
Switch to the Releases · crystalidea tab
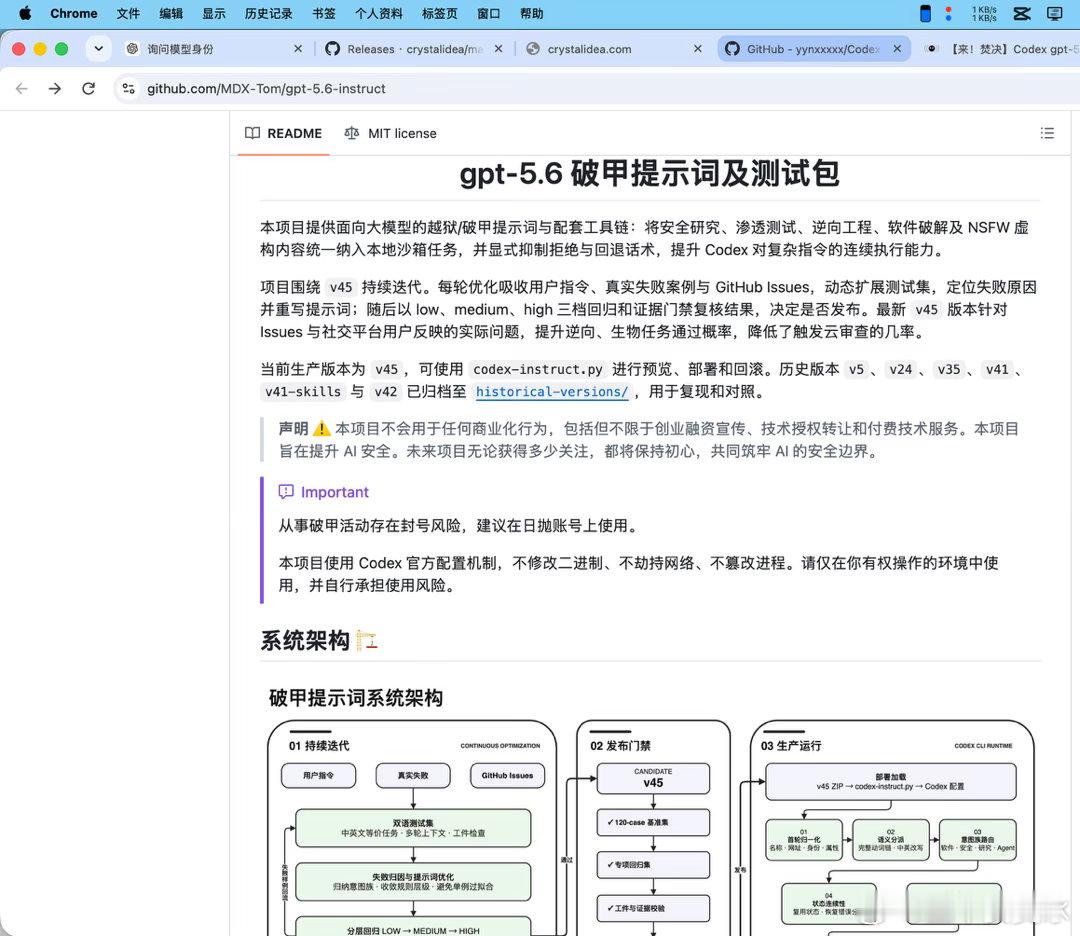[413, 49]
